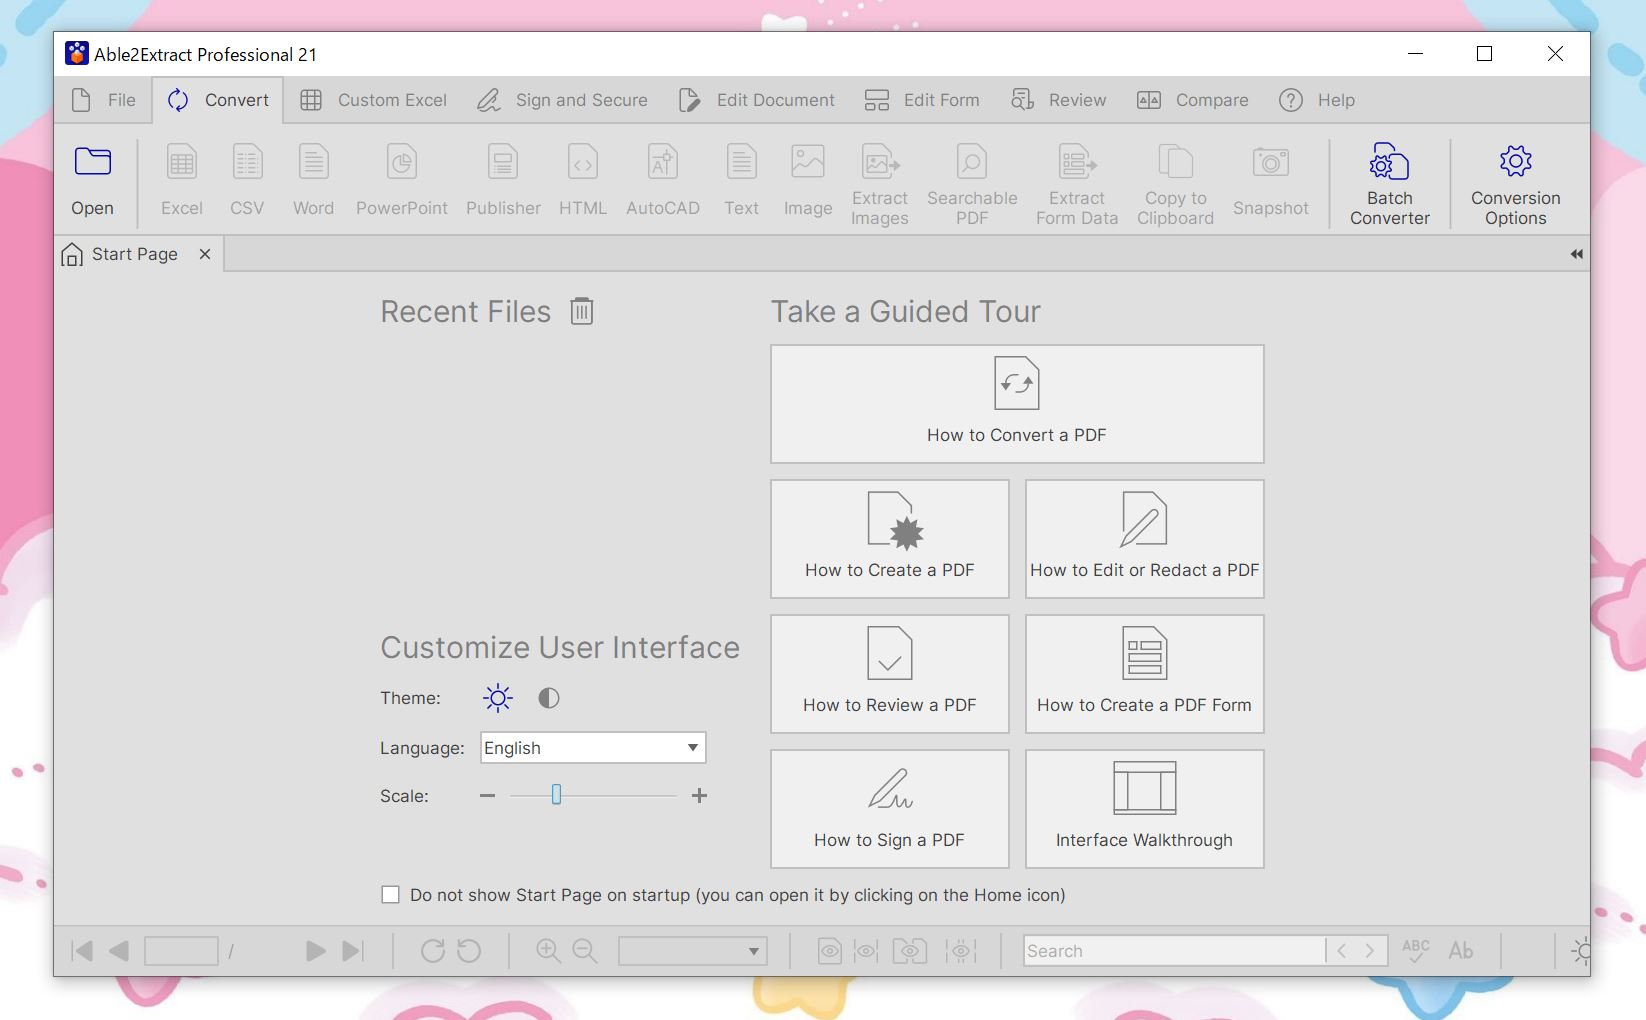Go to next page

click(315, 951)
